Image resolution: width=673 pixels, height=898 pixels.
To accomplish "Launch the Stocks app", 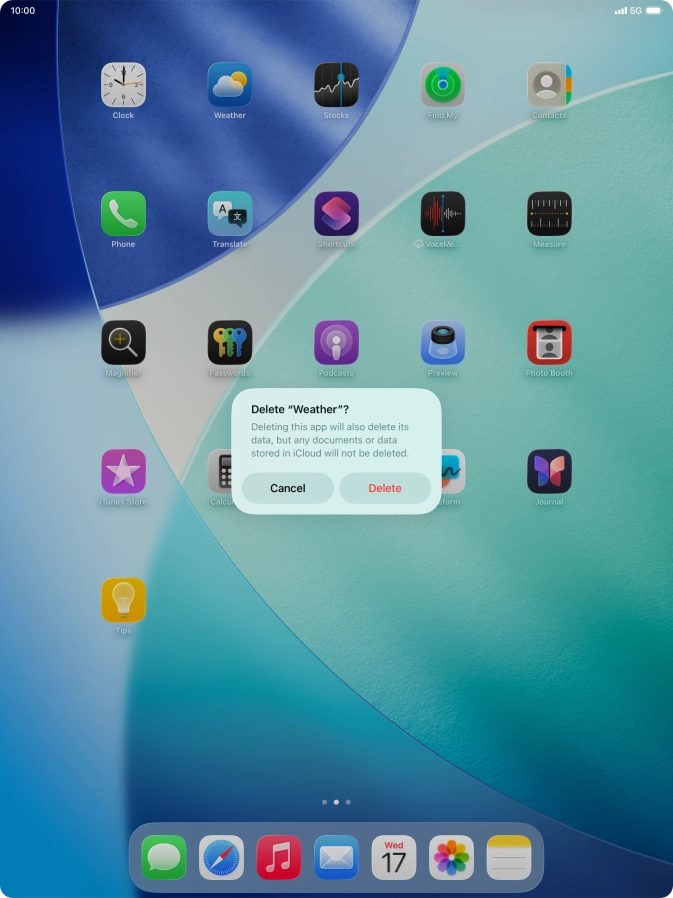I will point(336,85).
